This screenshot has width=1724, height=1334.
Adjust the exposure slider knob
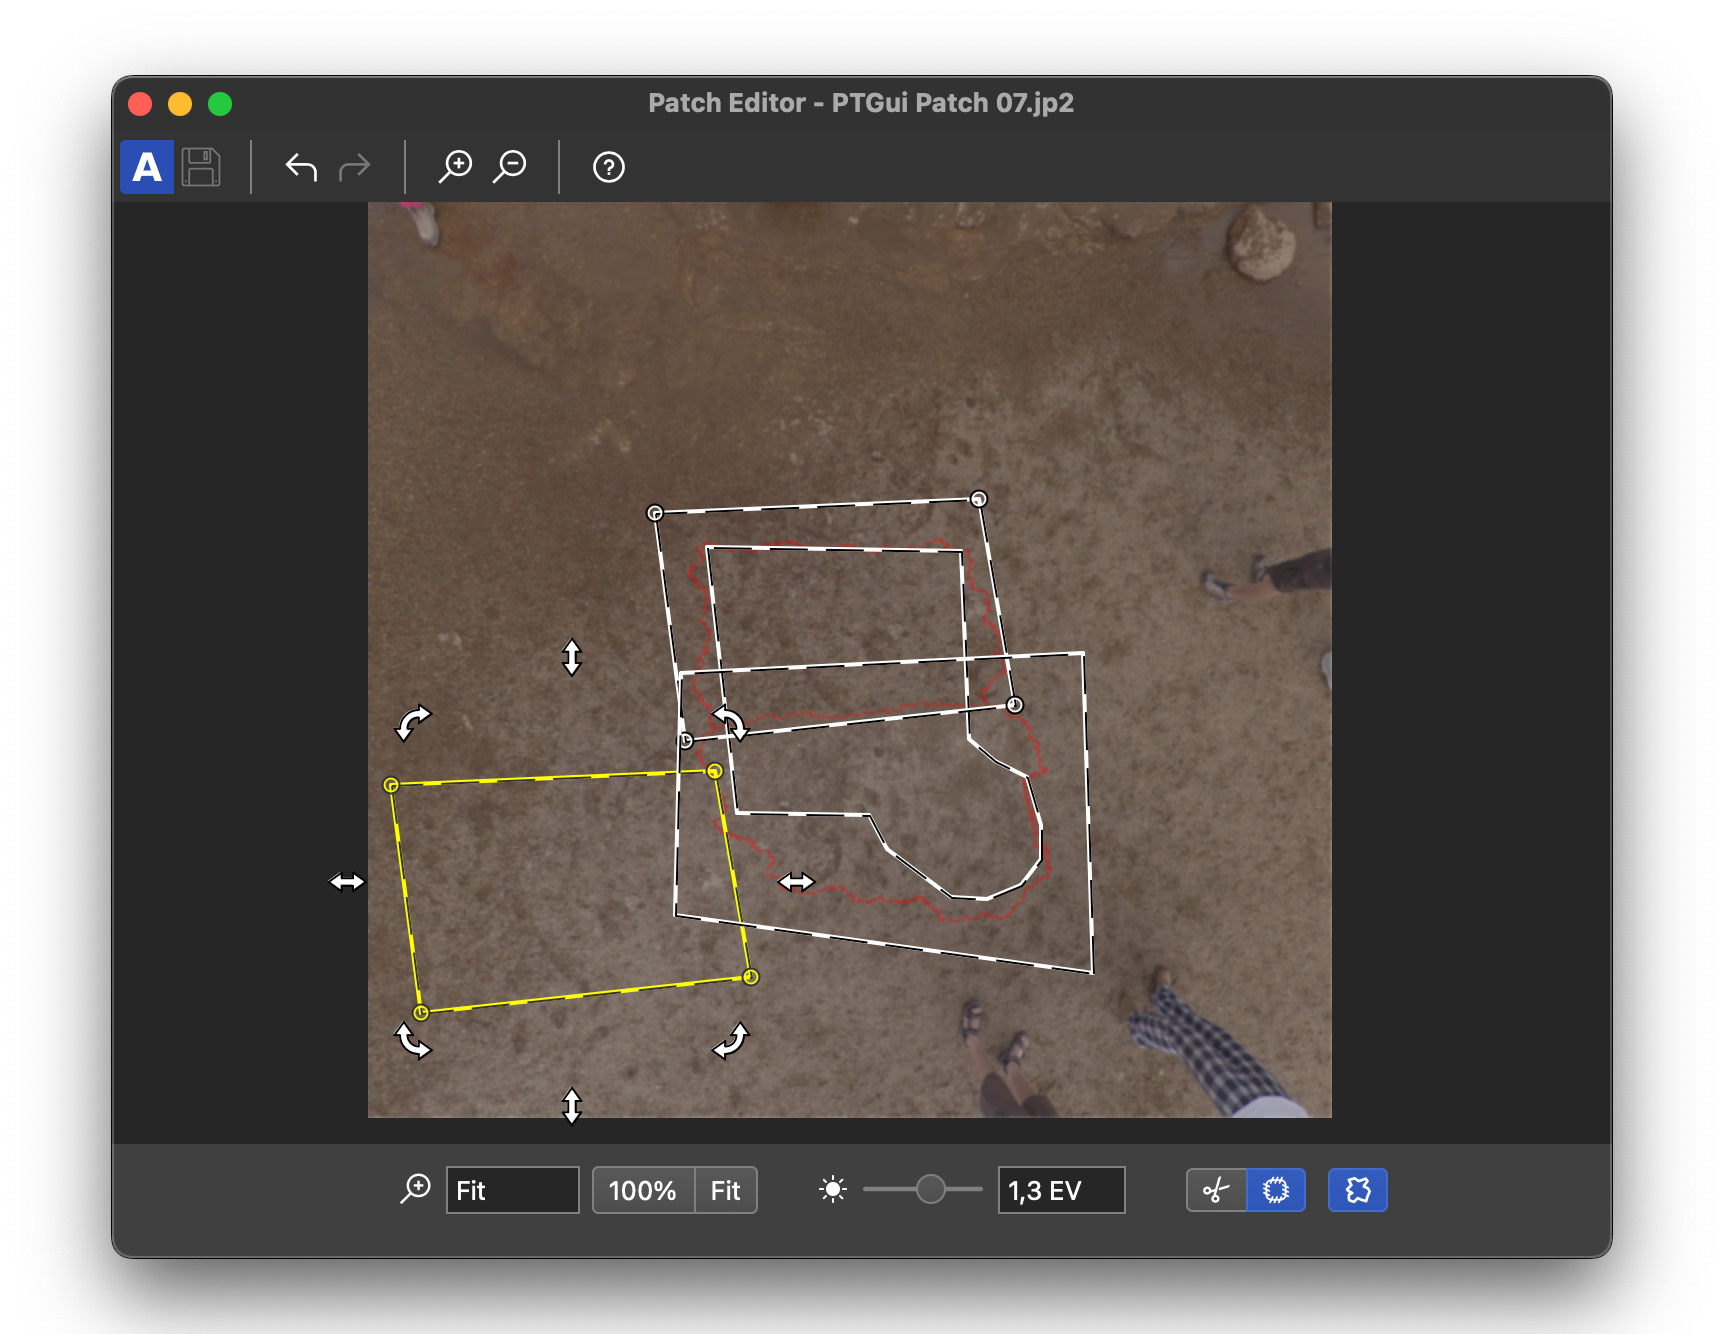click(x=930, y=1189)
